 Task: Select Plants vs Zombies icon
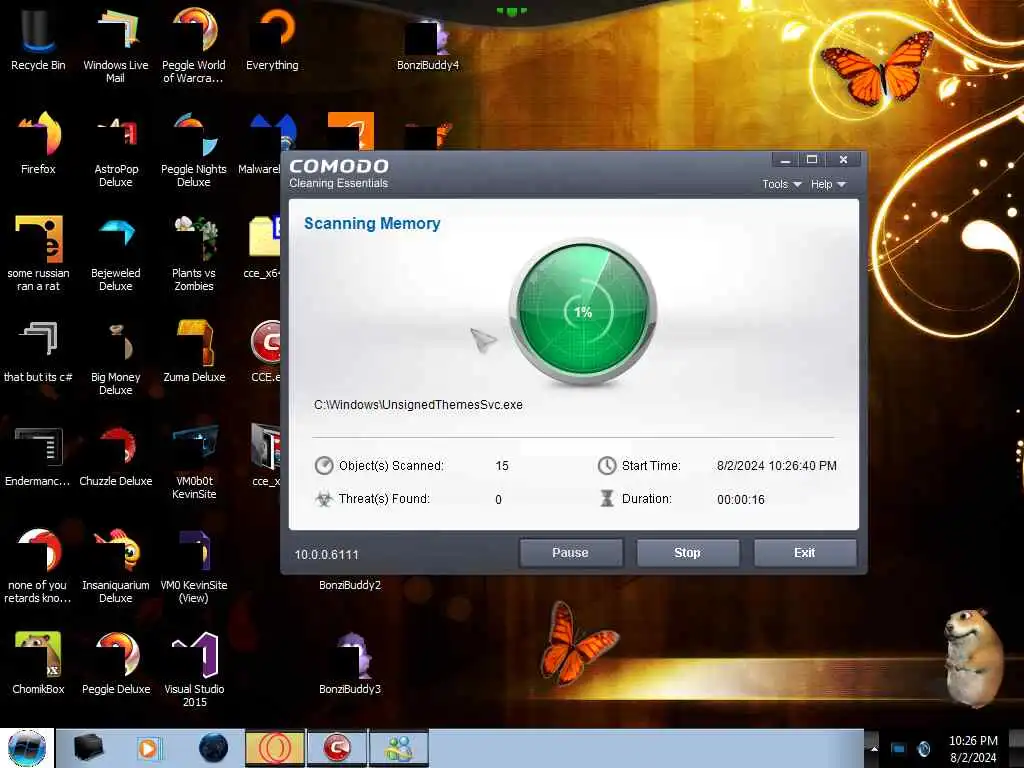click(x=193, y=253)
